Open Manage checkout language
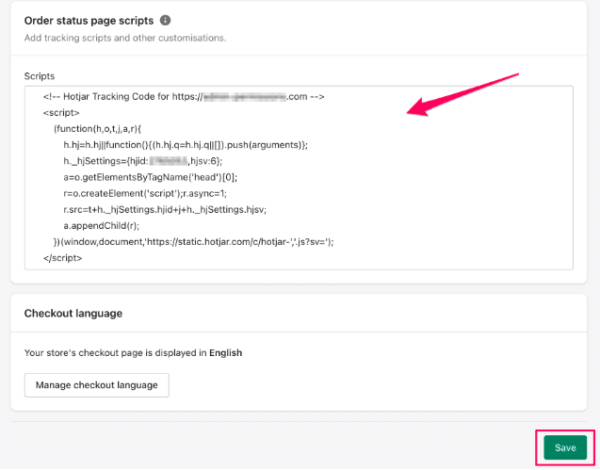Viewport: 600px width, 470px height. pos(96,385)
